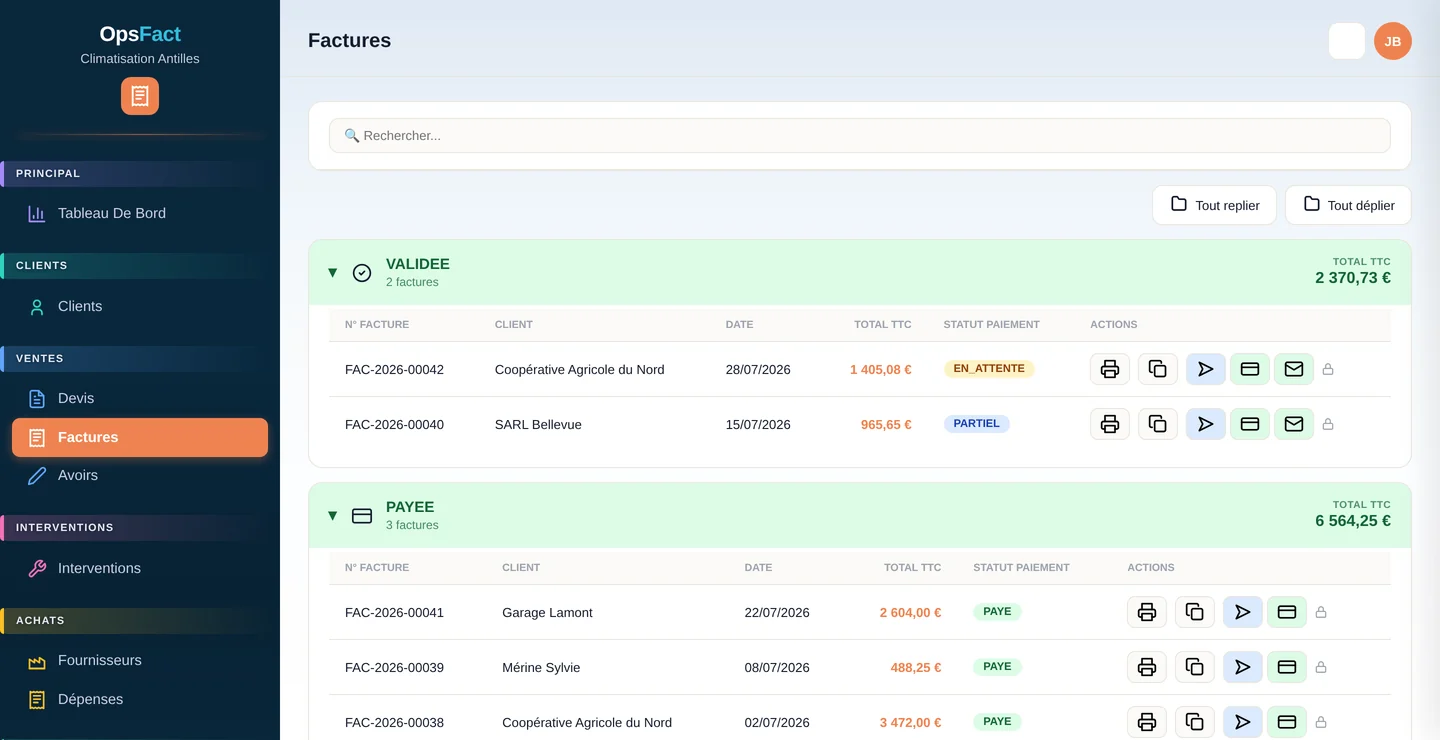The image size is (1440, 740).
Task: Record payment for FAC-2026-00042 card icon
Action: click(1250, 369)
